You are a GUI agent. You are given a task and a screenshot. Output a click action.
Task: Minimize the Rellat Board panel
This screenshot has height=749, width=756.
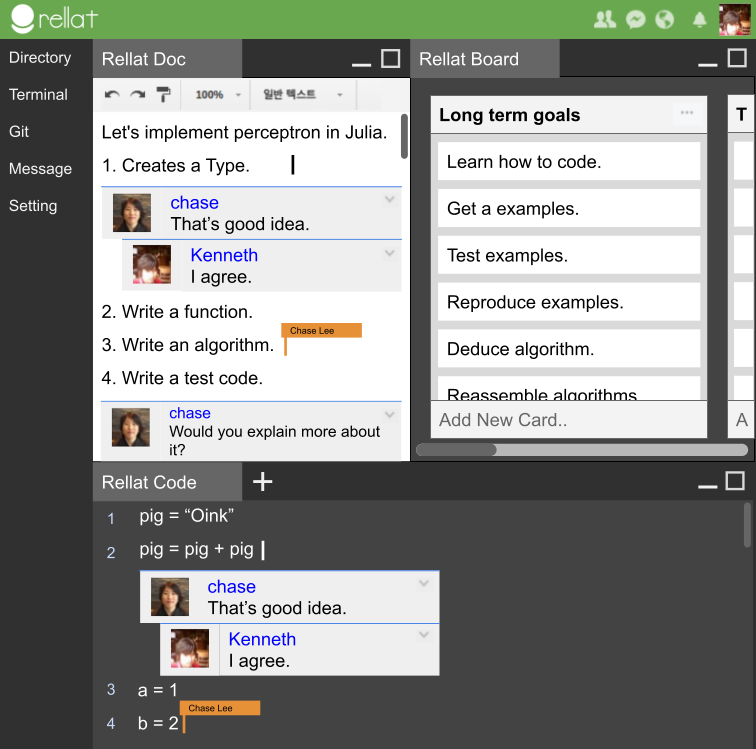[x=707, y=64]
